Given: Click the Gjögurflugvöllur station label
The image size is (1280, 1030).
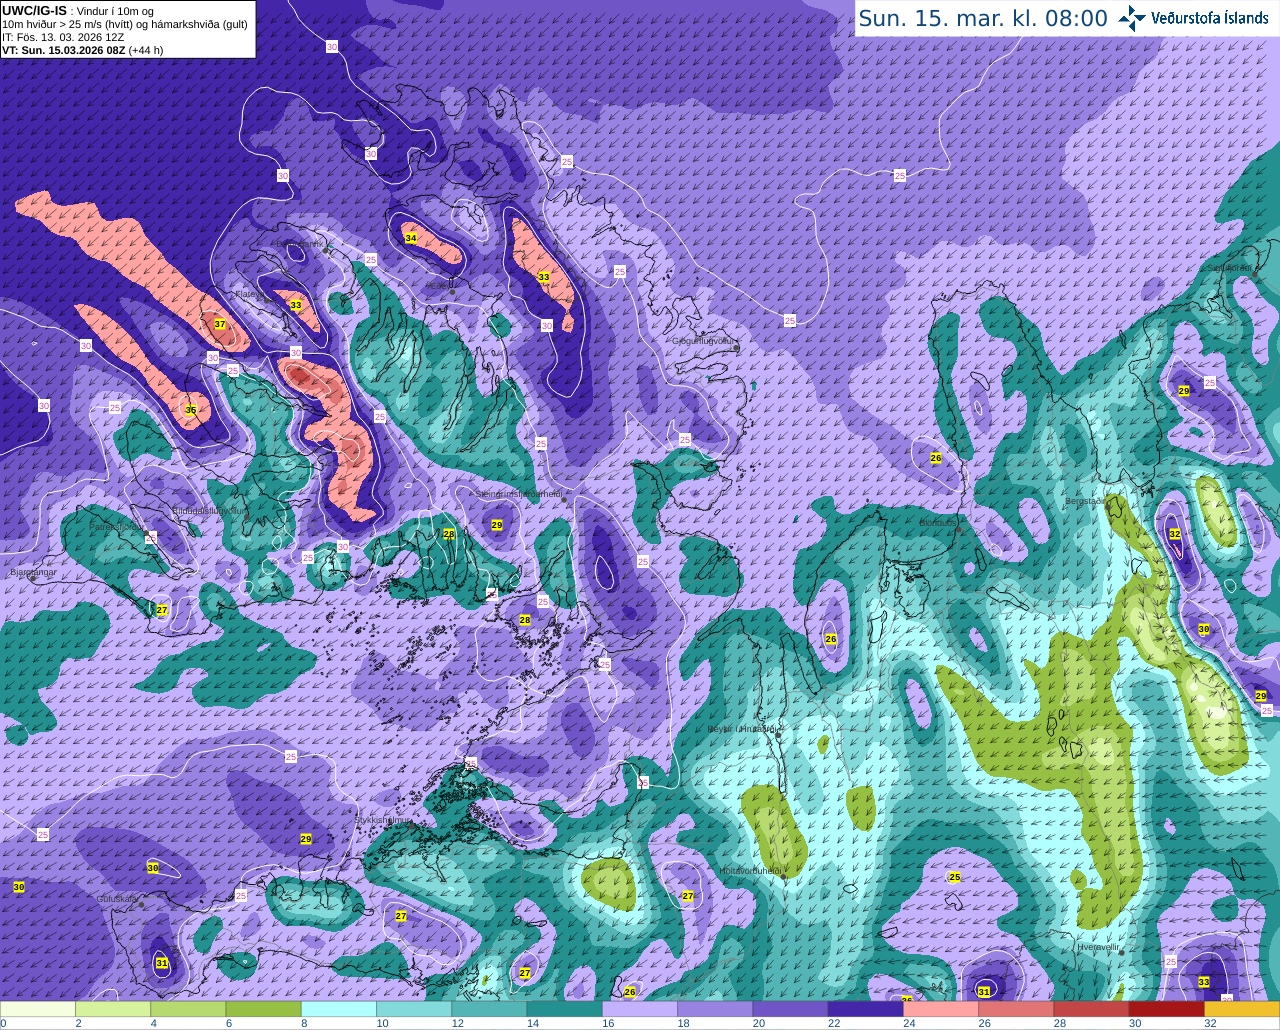Looking at the screenshot, I should click(704, 341).
